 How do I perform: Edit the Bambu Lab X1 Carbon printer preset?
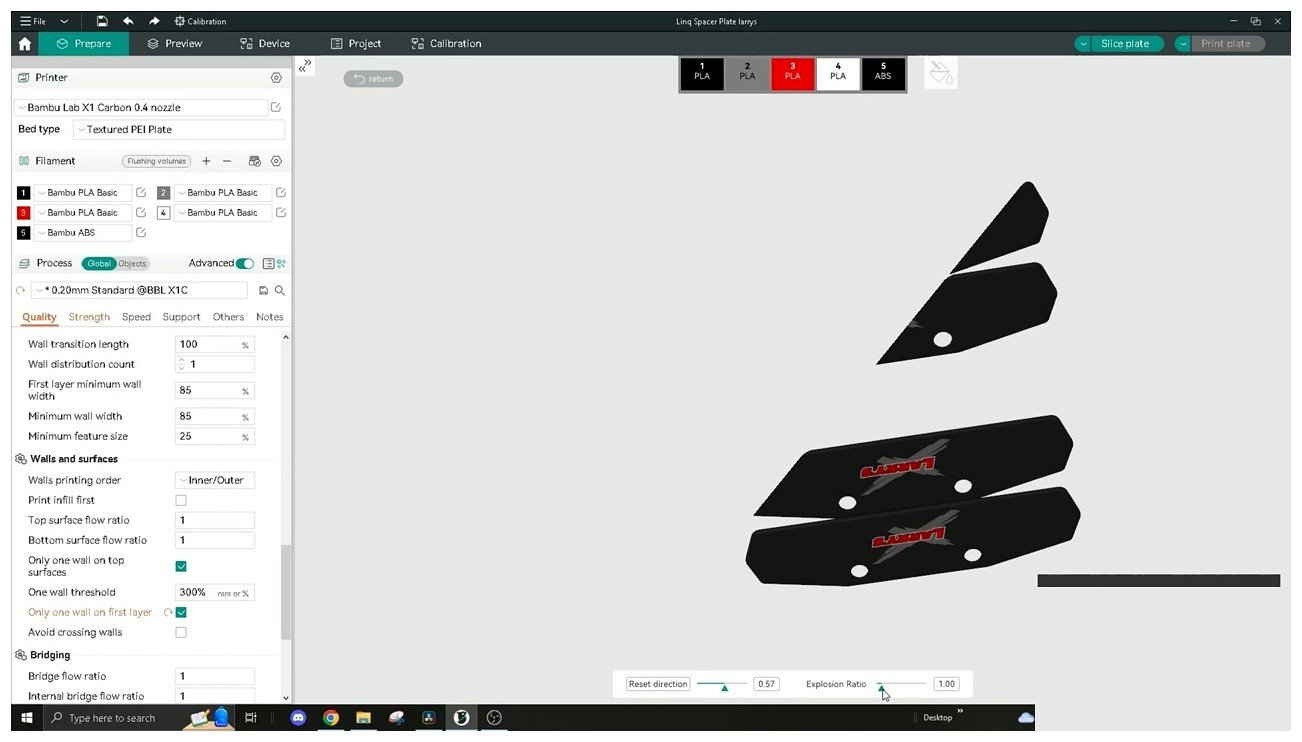276,107
